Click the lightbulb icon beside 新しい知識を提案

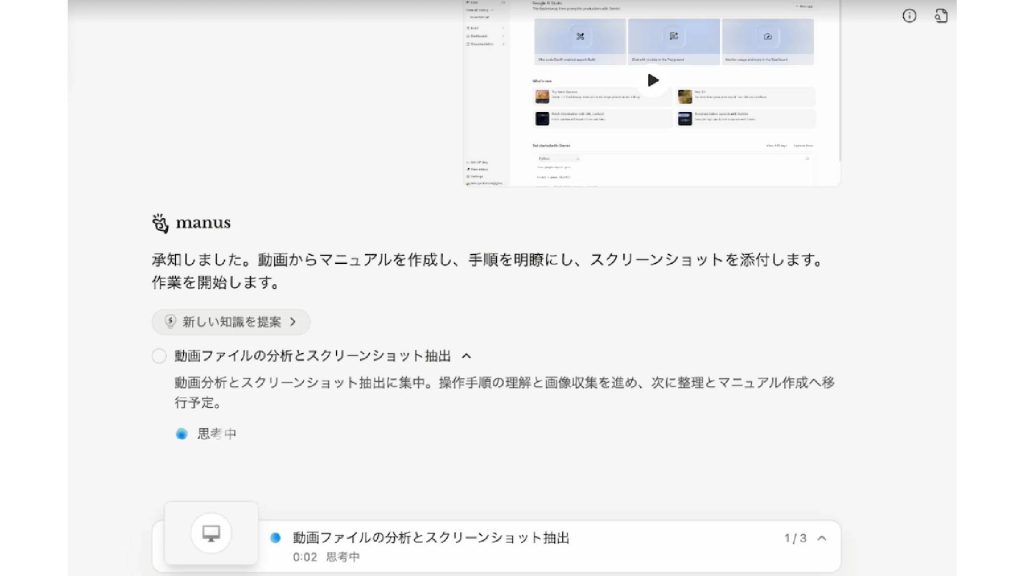point(170,322)
